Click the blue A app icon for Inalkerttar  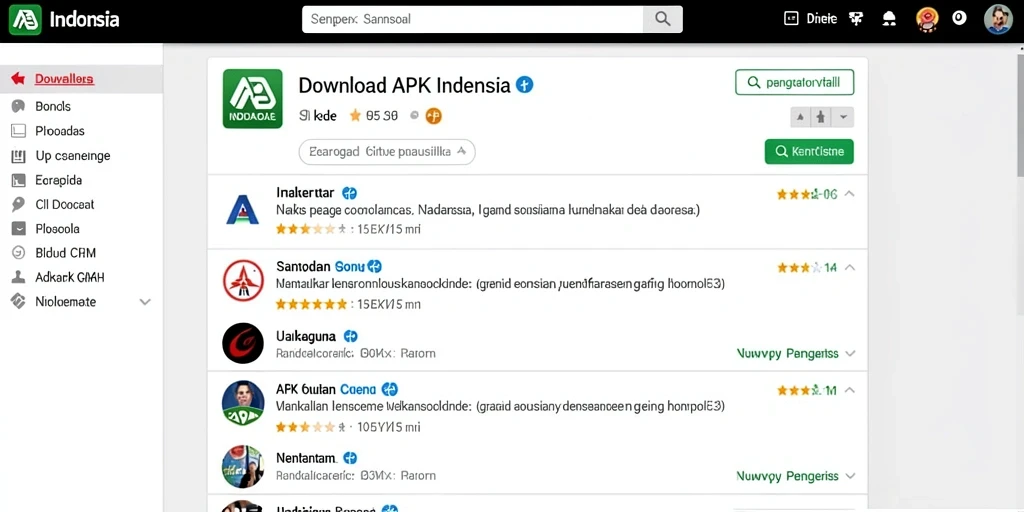(x=242, y=210)
